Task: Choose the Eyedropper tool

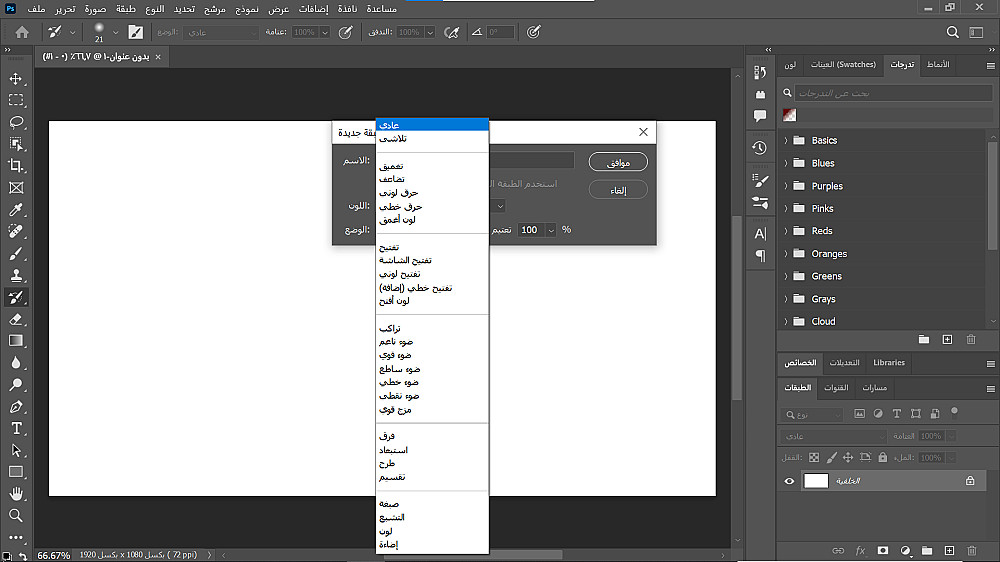Action: (x=16, y=210)
